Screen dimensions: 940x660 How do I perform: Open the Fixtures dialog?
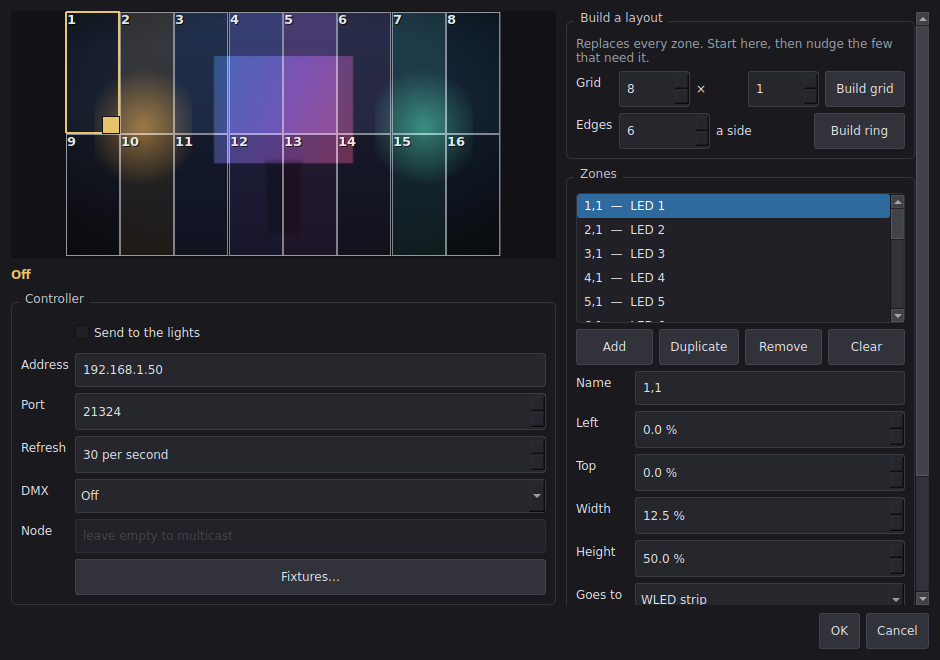point(310,577)
